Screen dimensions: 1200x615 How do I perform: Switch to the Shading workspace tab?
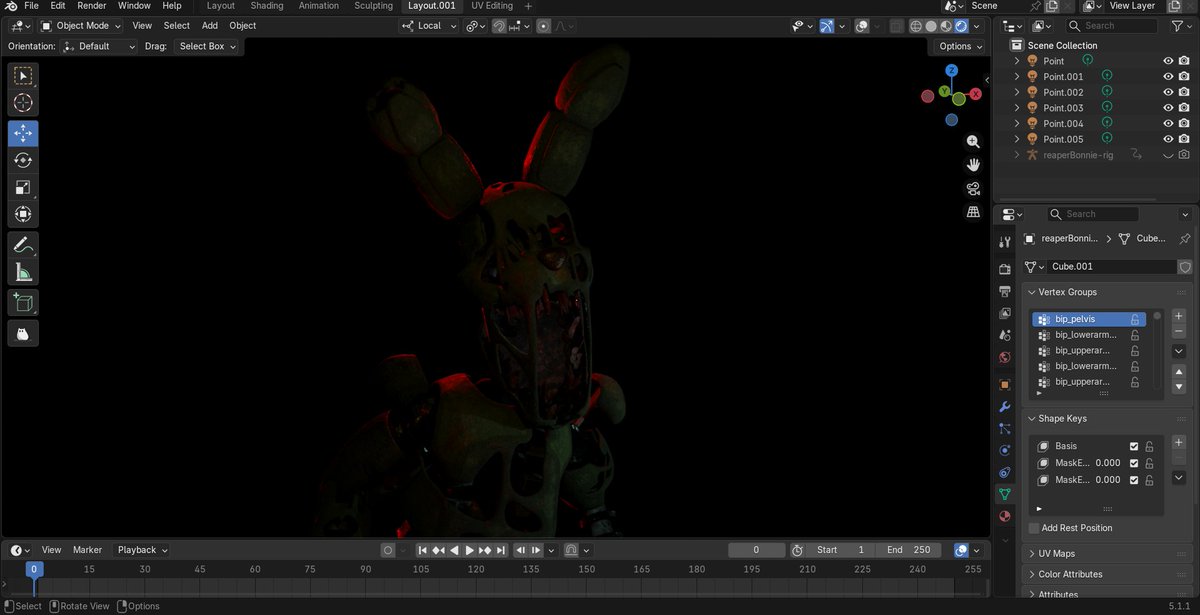point(267,6)
